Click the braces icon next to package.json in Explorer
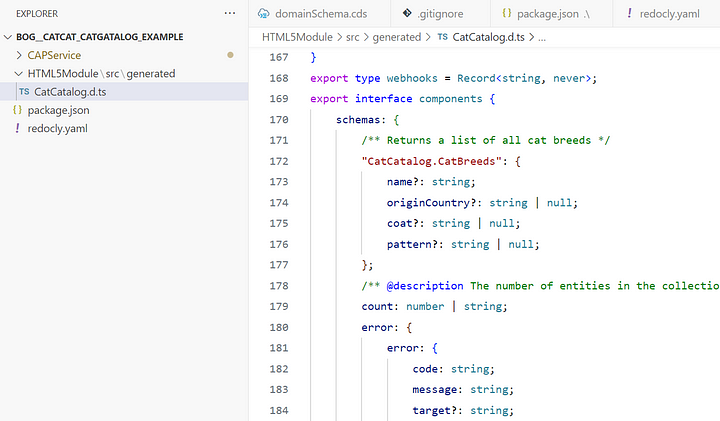720x421 pixels. pos(17,110)
